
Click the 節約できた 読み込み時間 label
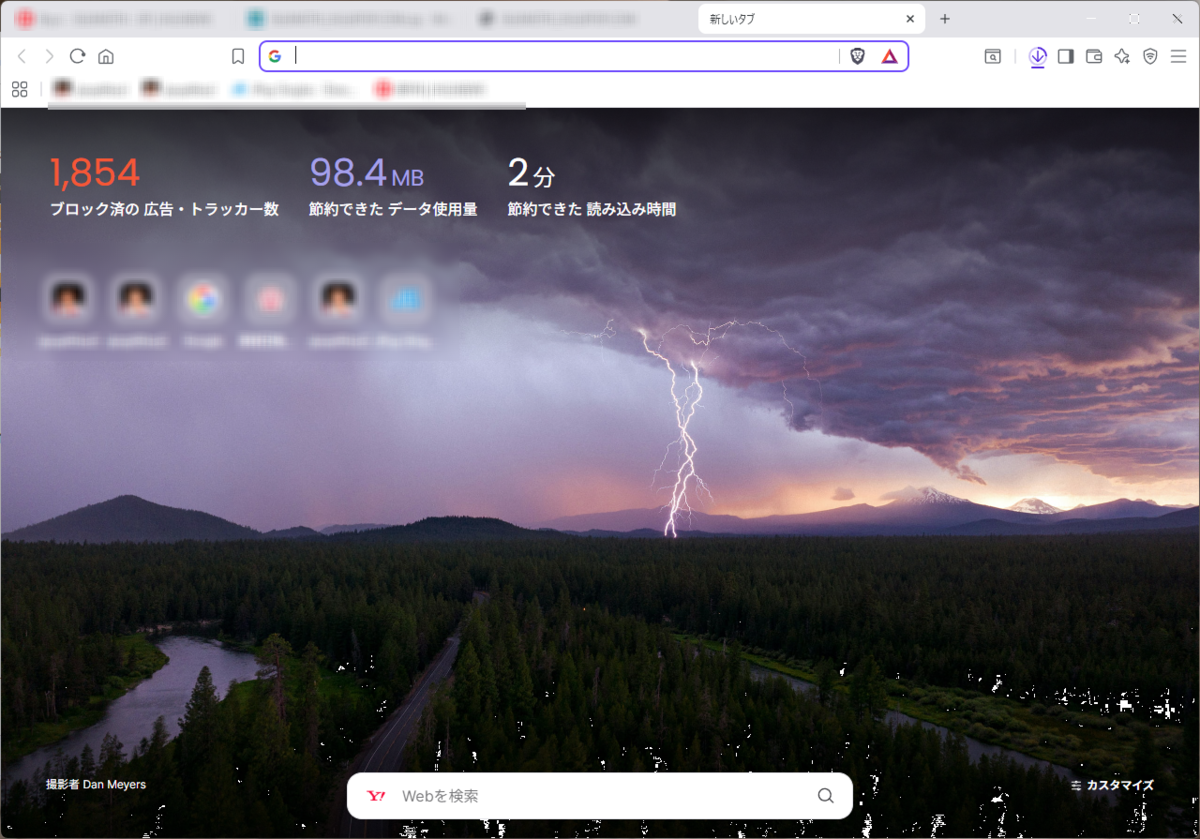point(591,210)
